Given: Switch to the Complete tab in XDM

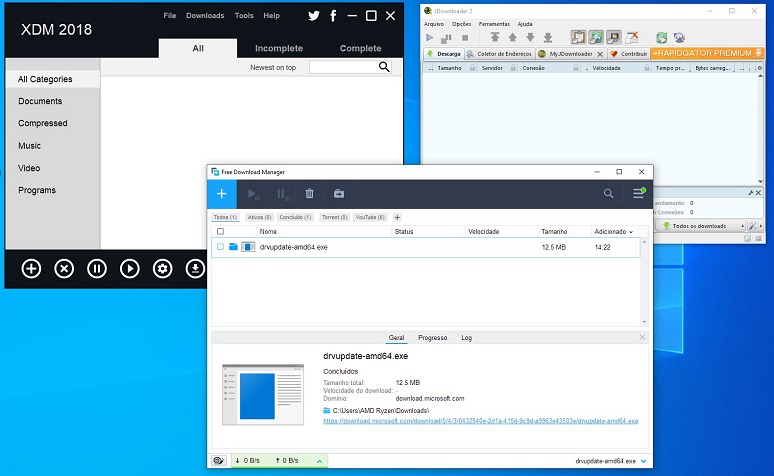Looking at the screenshot, I should click(360, 48).
